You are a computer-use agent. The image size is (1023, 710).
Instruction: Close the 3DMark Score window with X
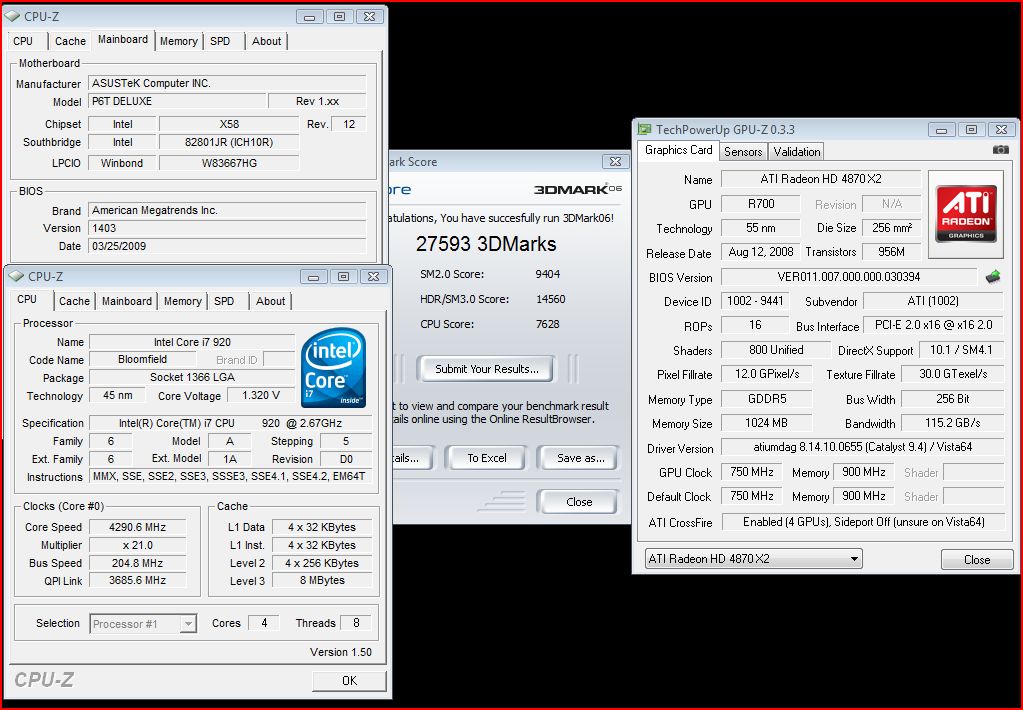615,161
